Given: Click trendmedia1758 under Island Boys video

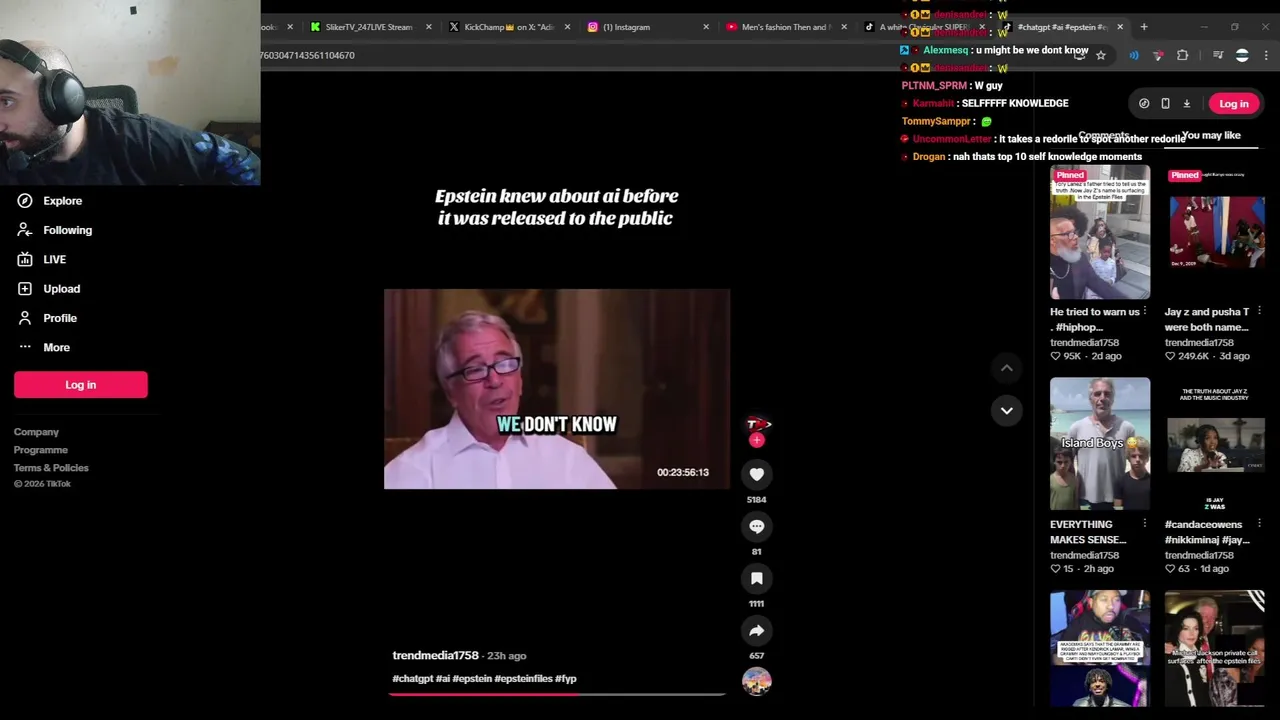Looking at the screenshot, I should (1084, 555).
